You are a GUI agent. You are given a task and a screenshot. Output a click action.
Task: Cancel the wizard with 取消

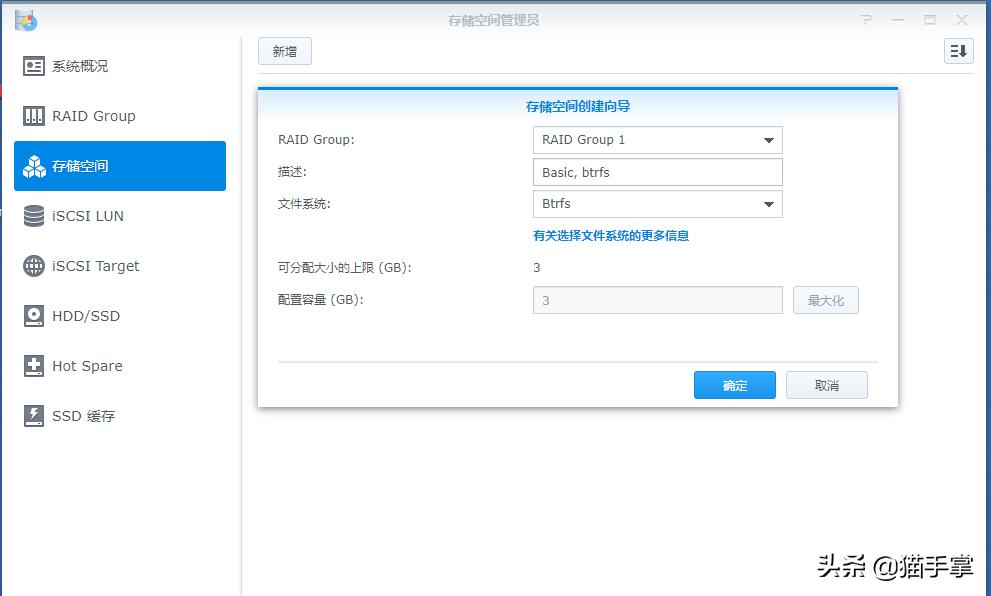[826, 384]
